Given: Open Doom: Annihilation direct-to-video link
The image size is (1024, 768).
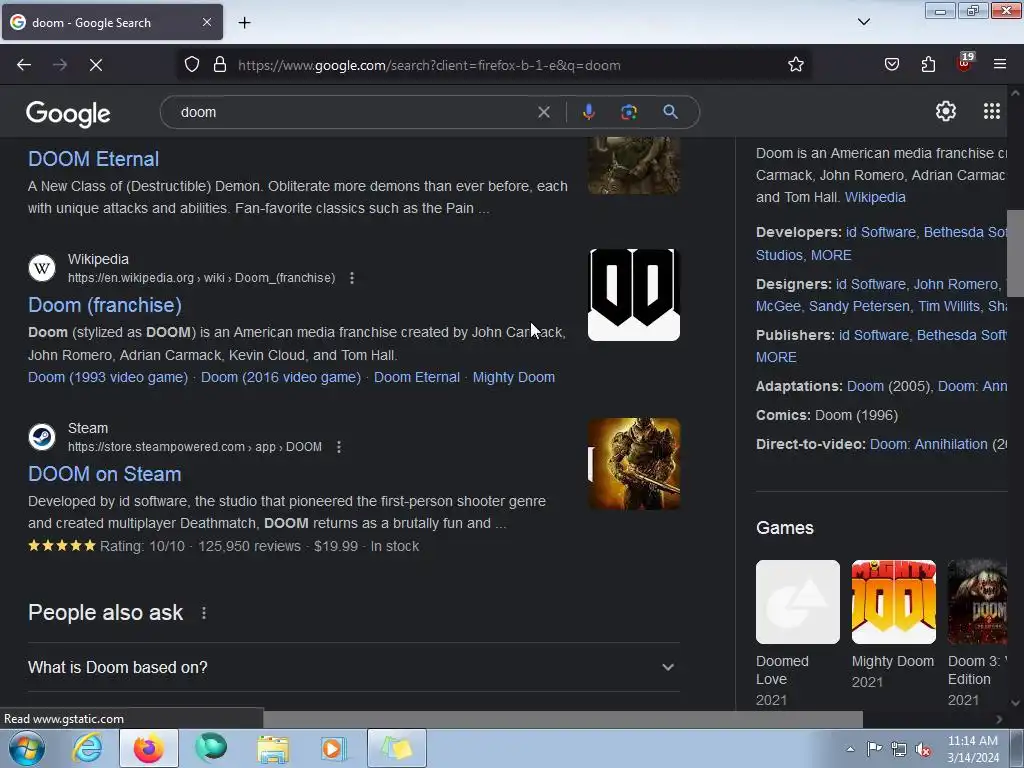Looking at the screenshot, I should pyautogui.click(x=928, y=445).
